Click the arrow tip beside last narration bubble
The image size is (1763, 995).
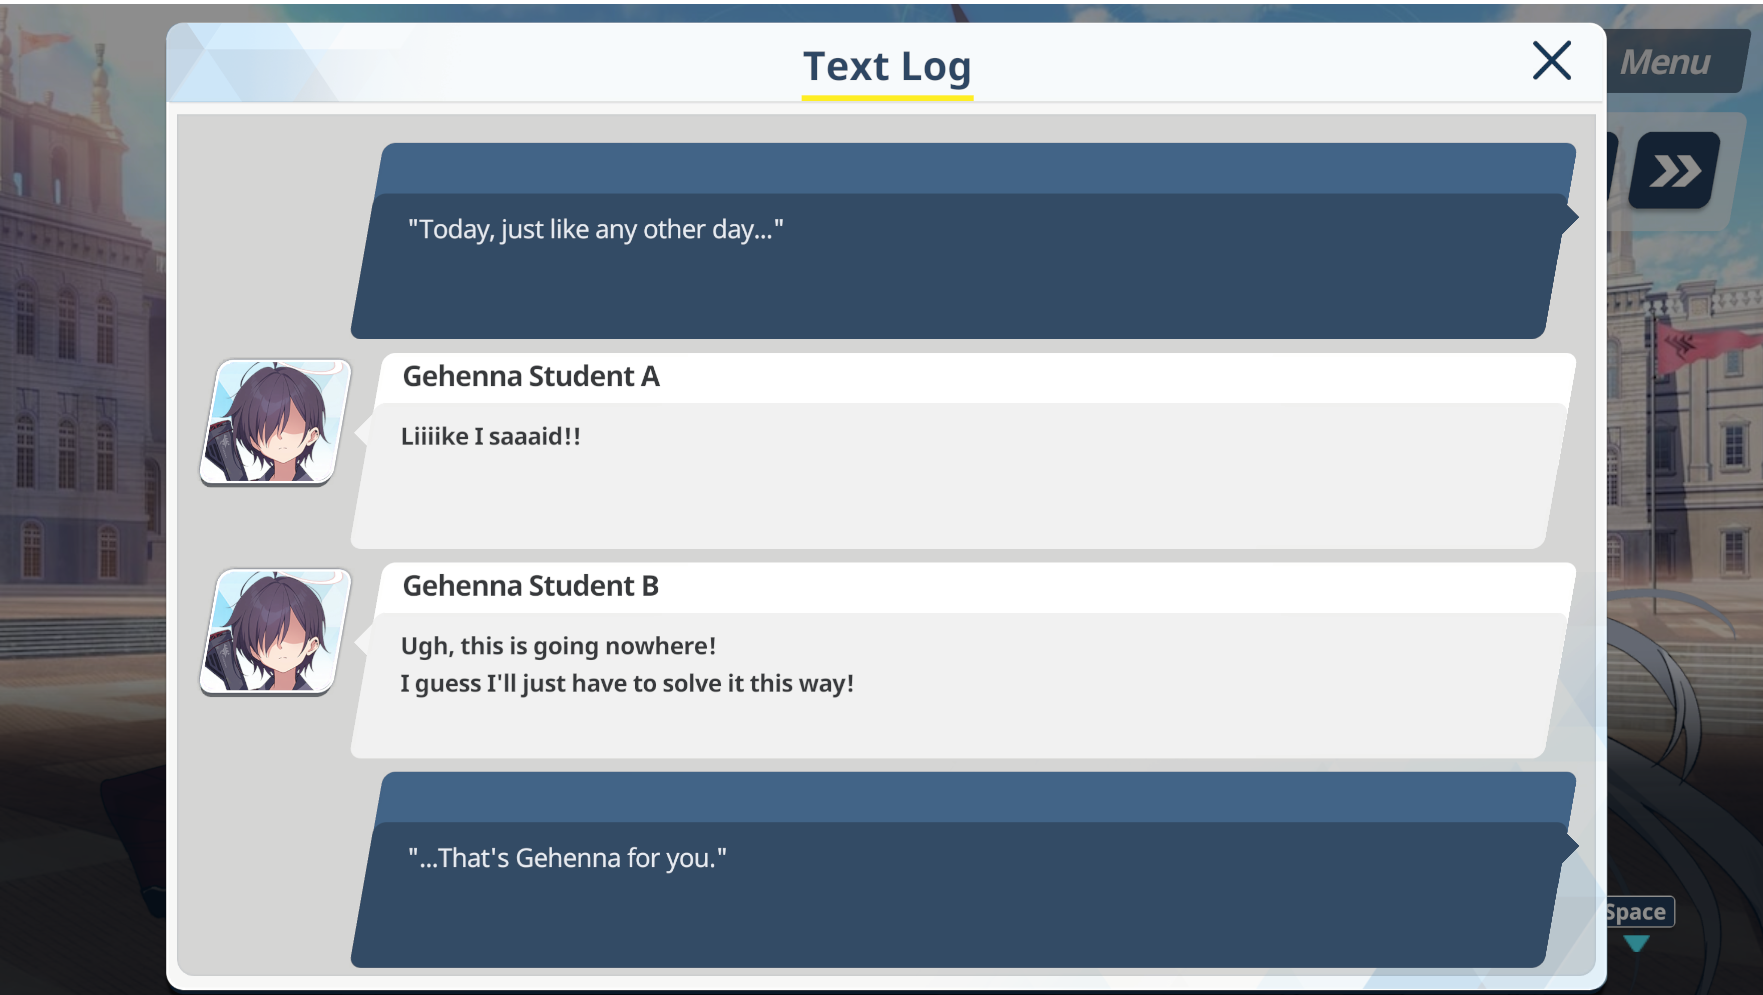1570,847
